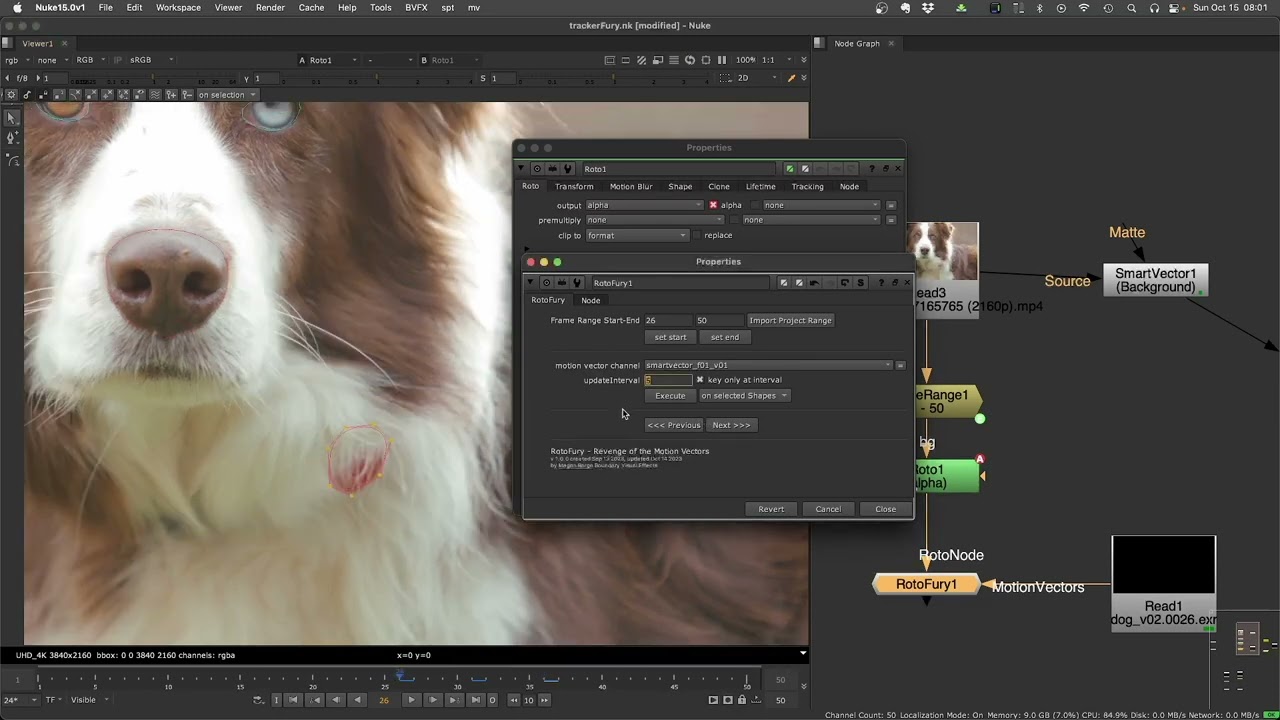Screen dimensions: 1280x720
Task: Toggle the alpha channel checkbox
Action: pos(713,205)
